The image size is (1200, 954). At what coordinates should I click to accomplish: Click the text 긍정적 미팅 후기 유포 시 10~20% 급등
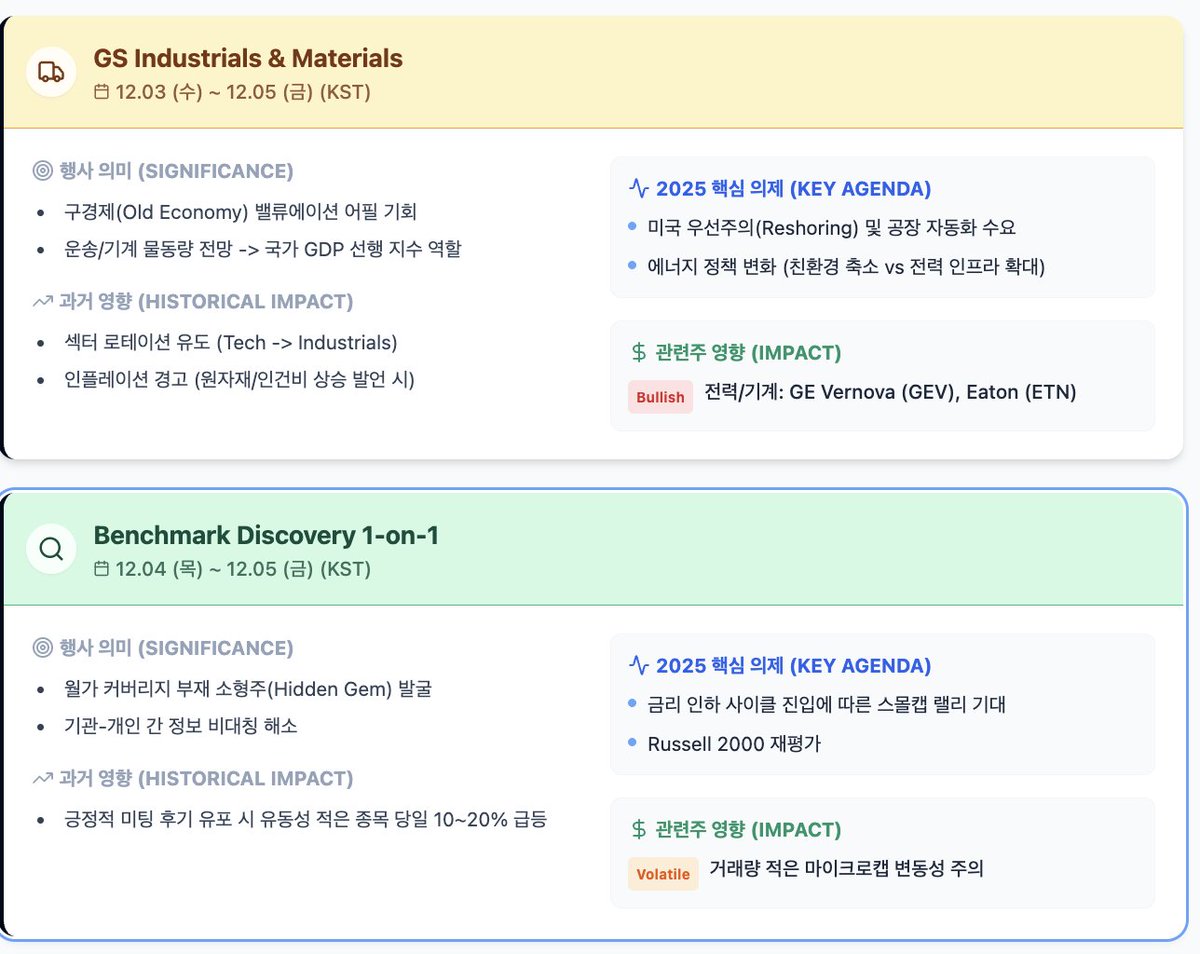pyautogui.click(x=305, y=820)
